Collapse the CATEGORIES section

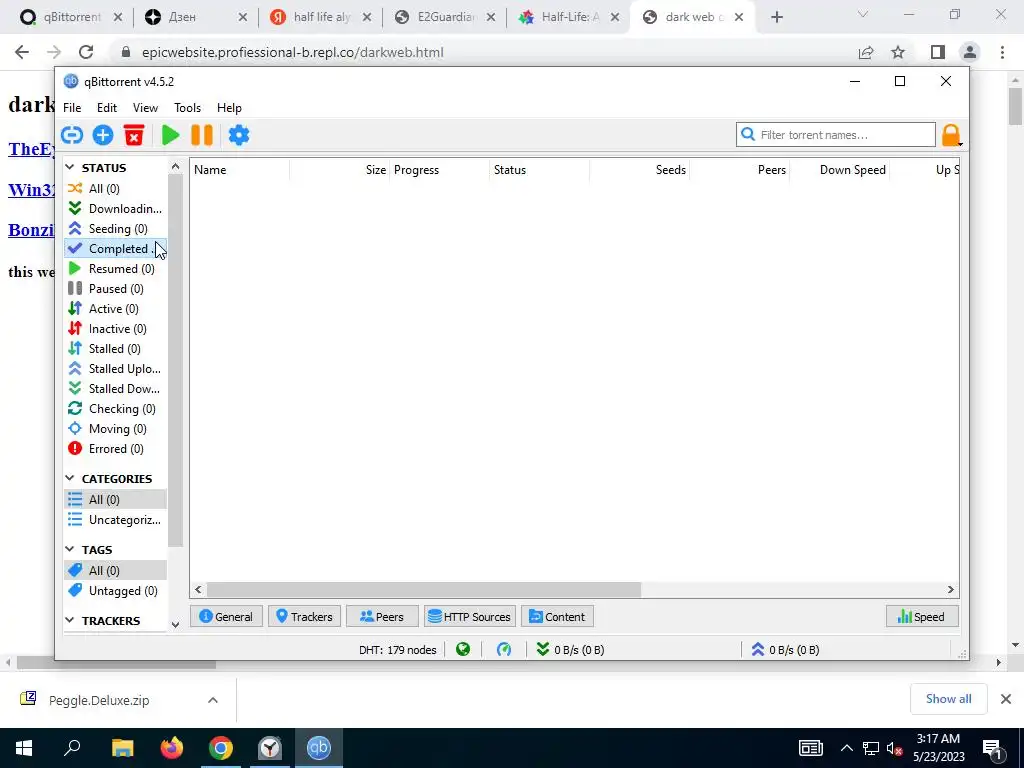pyautogui.click(x=70, y=479)
